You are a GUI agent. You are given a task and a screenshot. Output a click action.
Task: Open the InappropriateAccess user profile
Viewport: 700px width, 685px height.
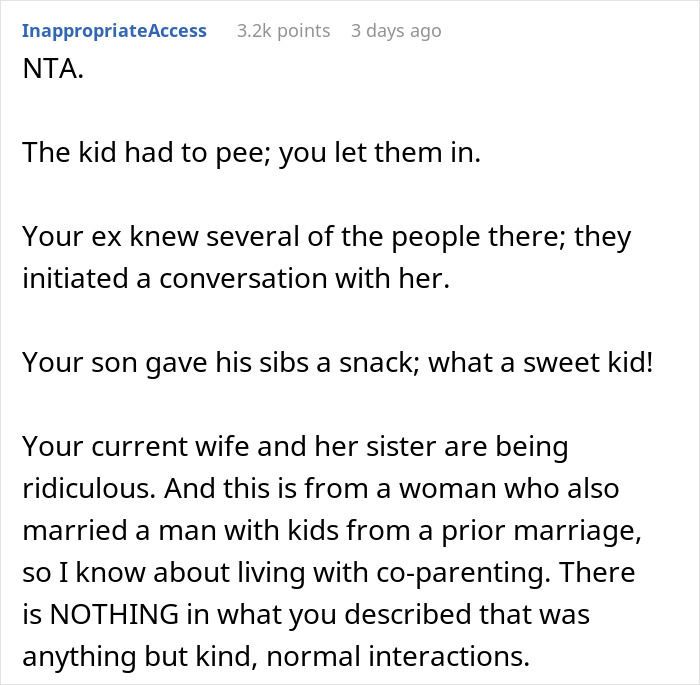[114, 31]
